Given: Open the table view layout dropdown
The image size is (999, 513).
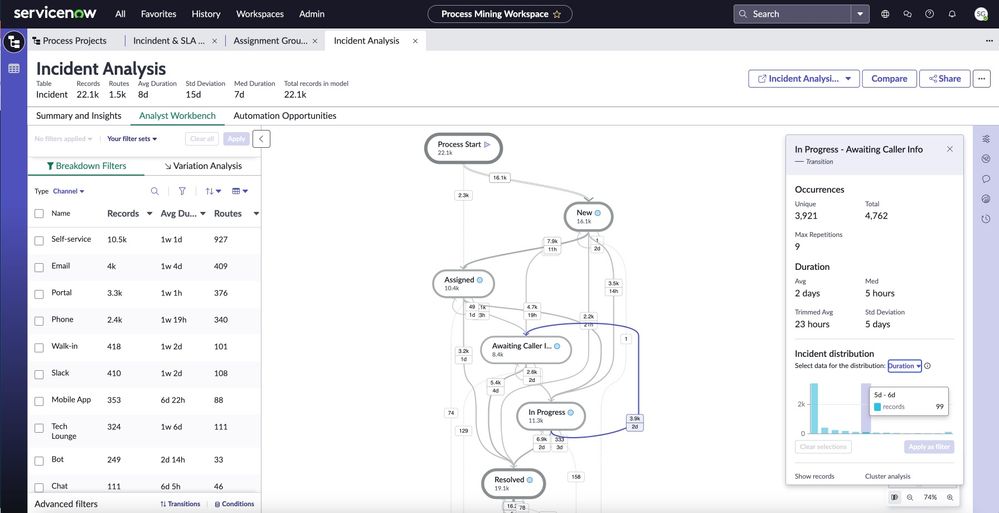Looking at the screenshot, I should (x=240, y=191).
